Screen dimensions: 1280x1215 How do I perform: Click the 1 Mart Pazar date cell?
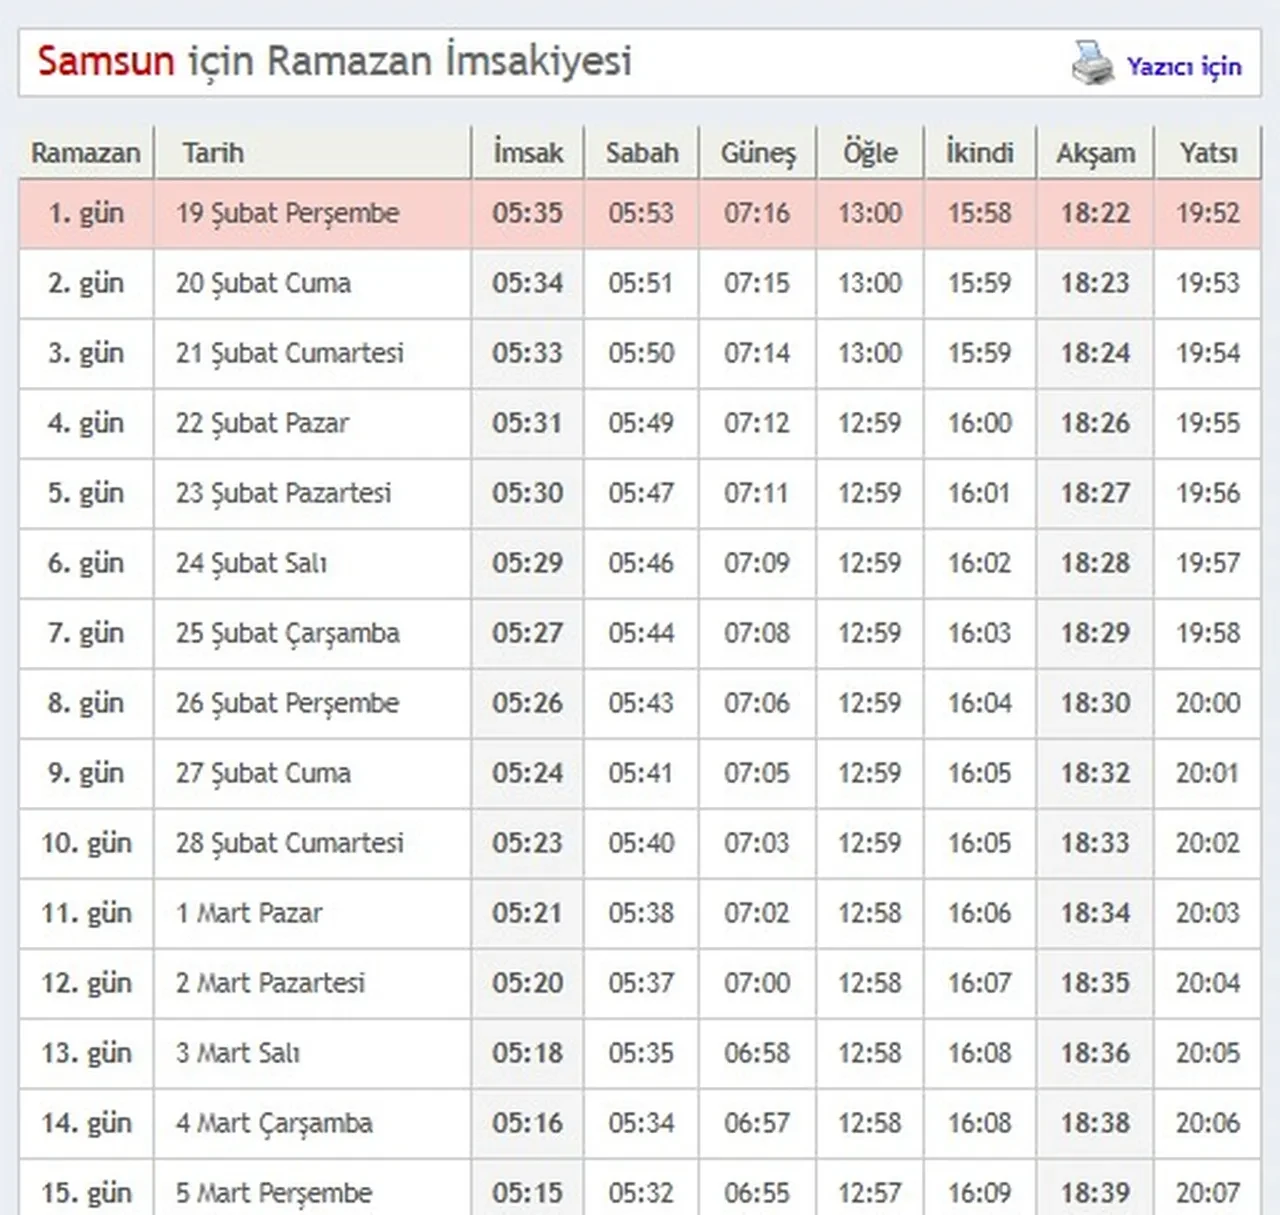coord(249,913)
